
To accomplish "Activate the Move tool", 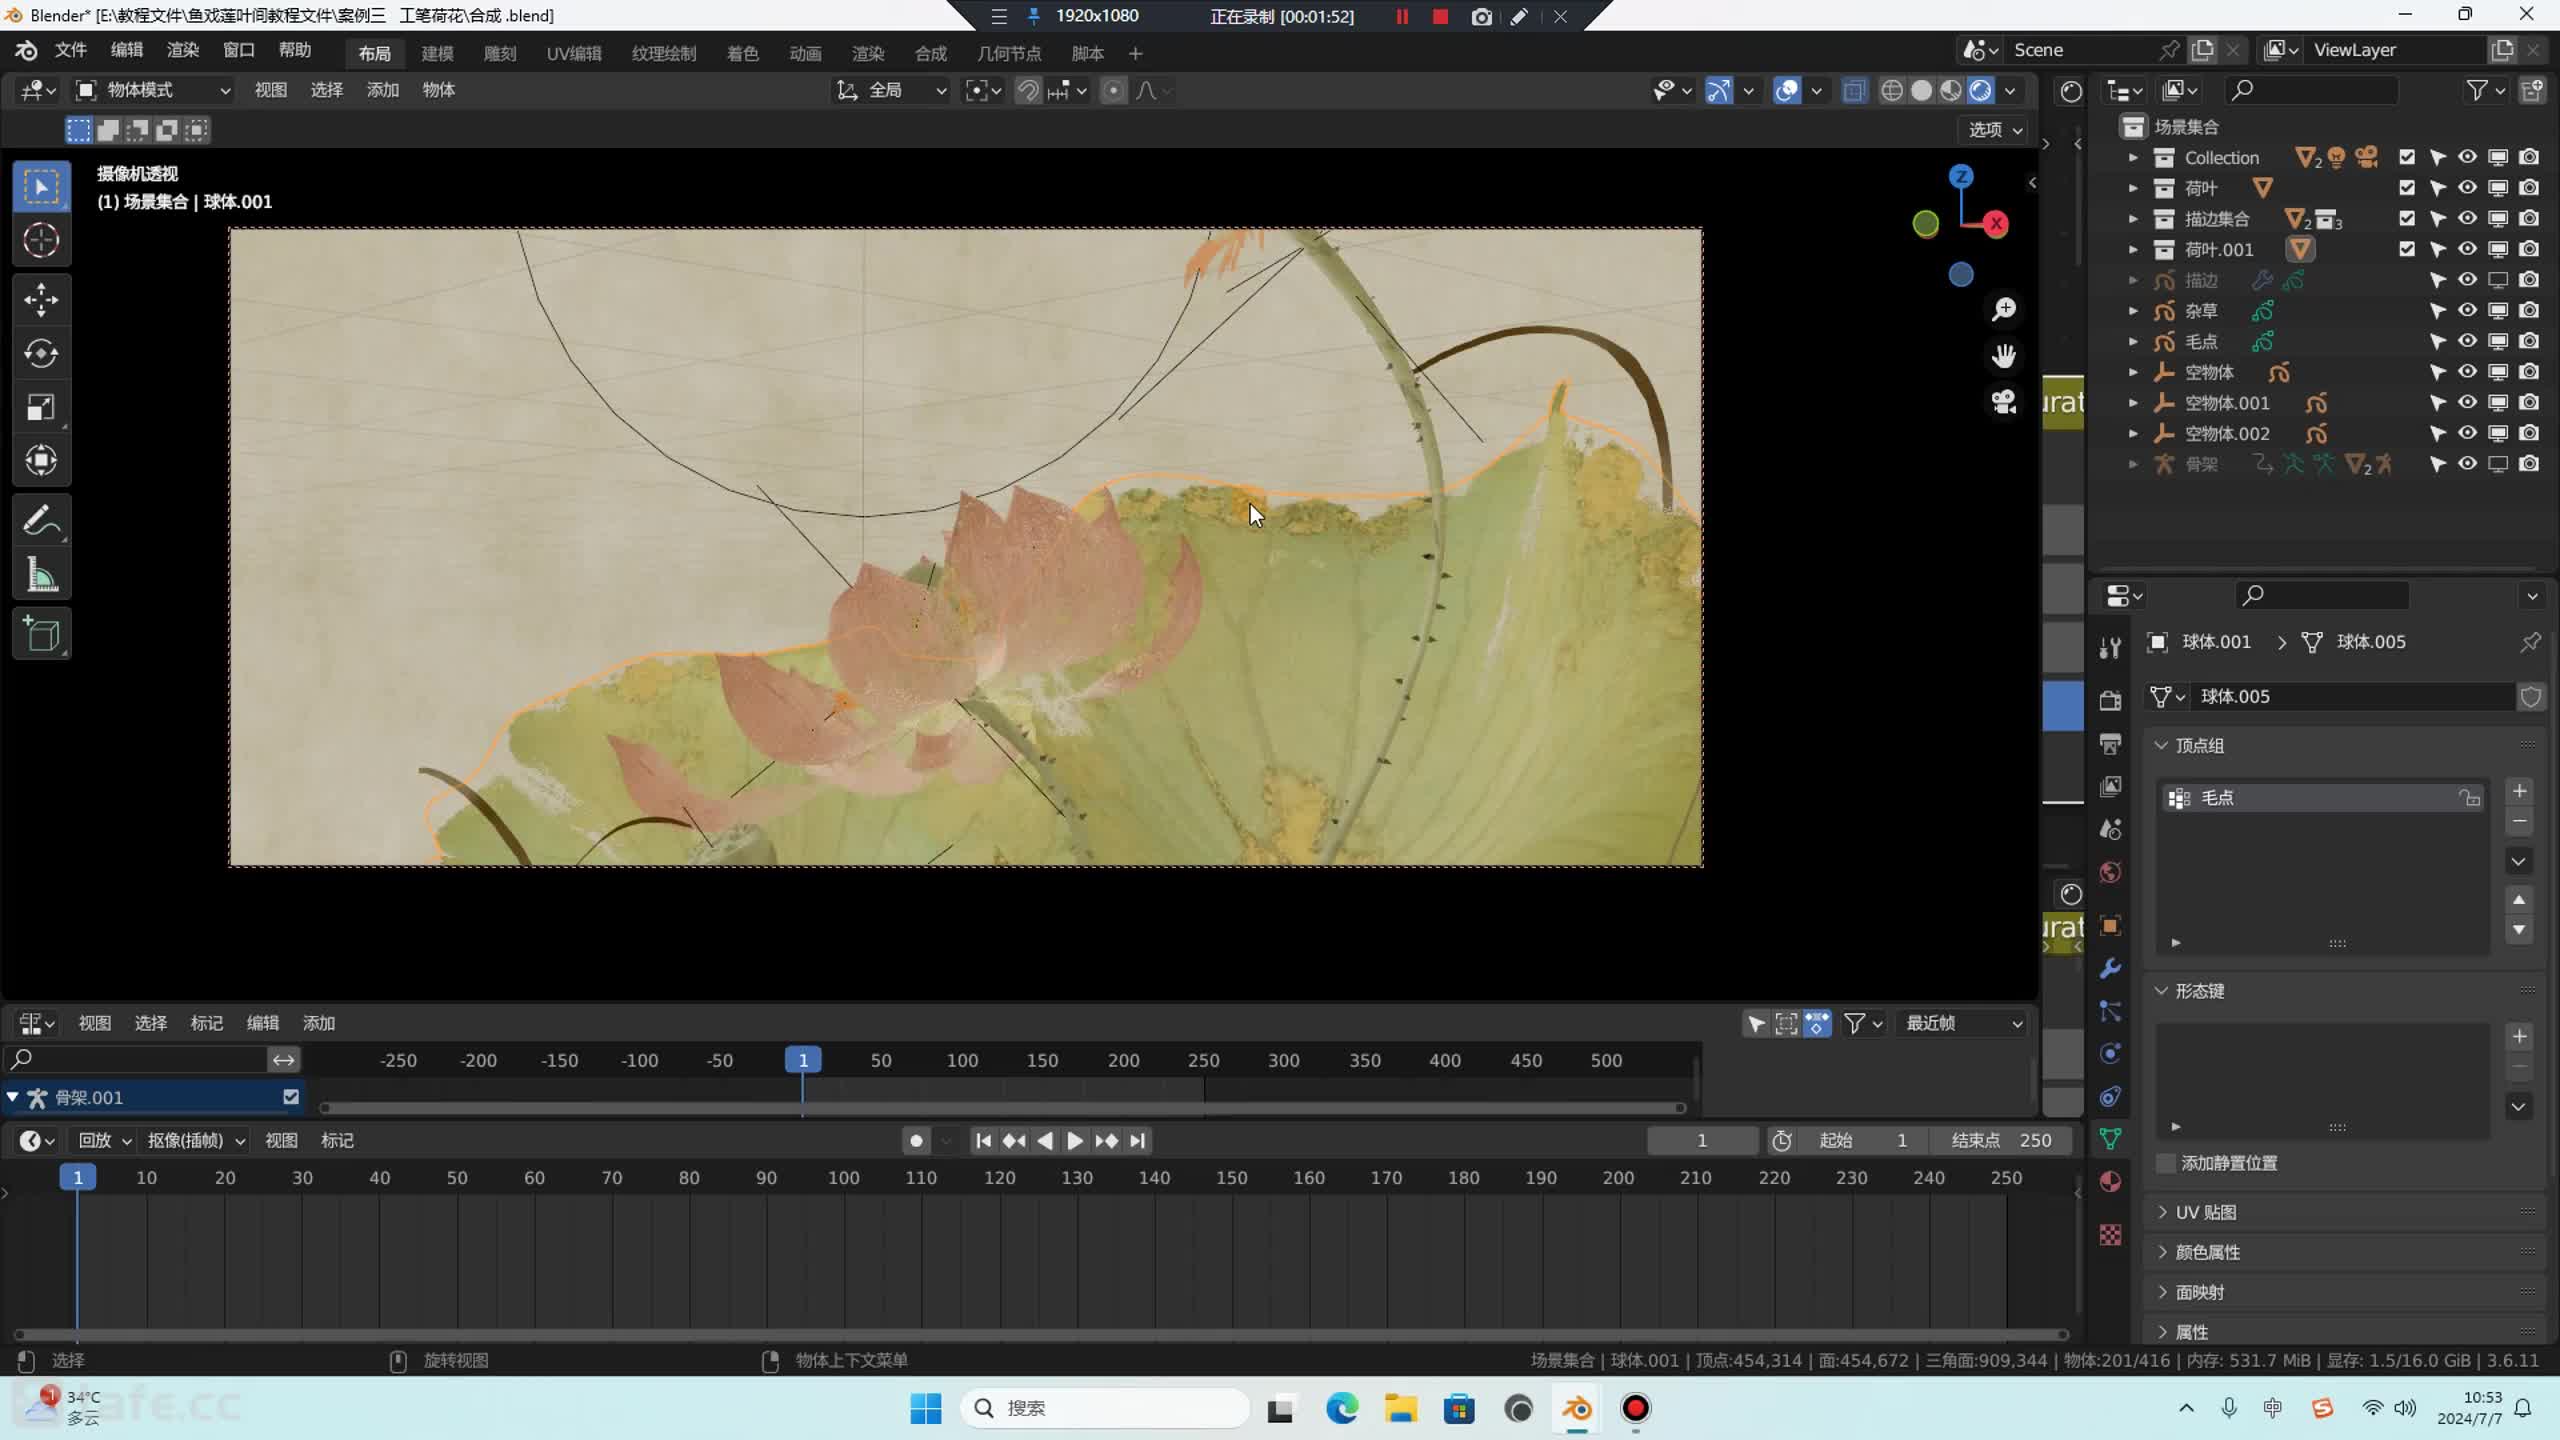I will 41,299.
